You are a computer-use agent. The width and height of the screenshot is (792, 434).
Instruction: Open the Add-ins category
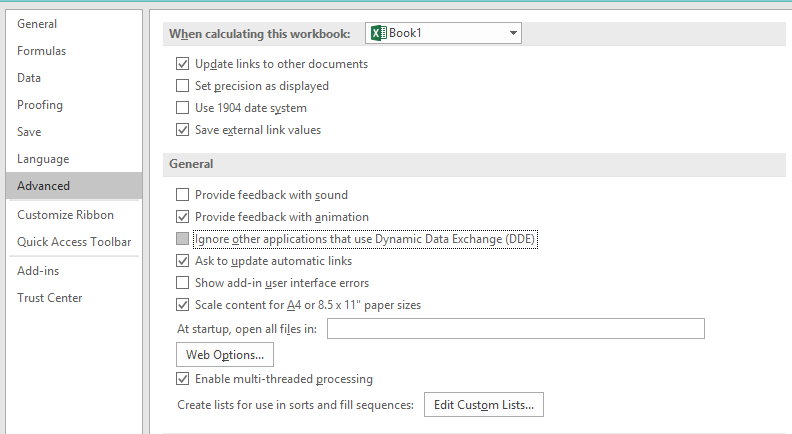point(74,271)
